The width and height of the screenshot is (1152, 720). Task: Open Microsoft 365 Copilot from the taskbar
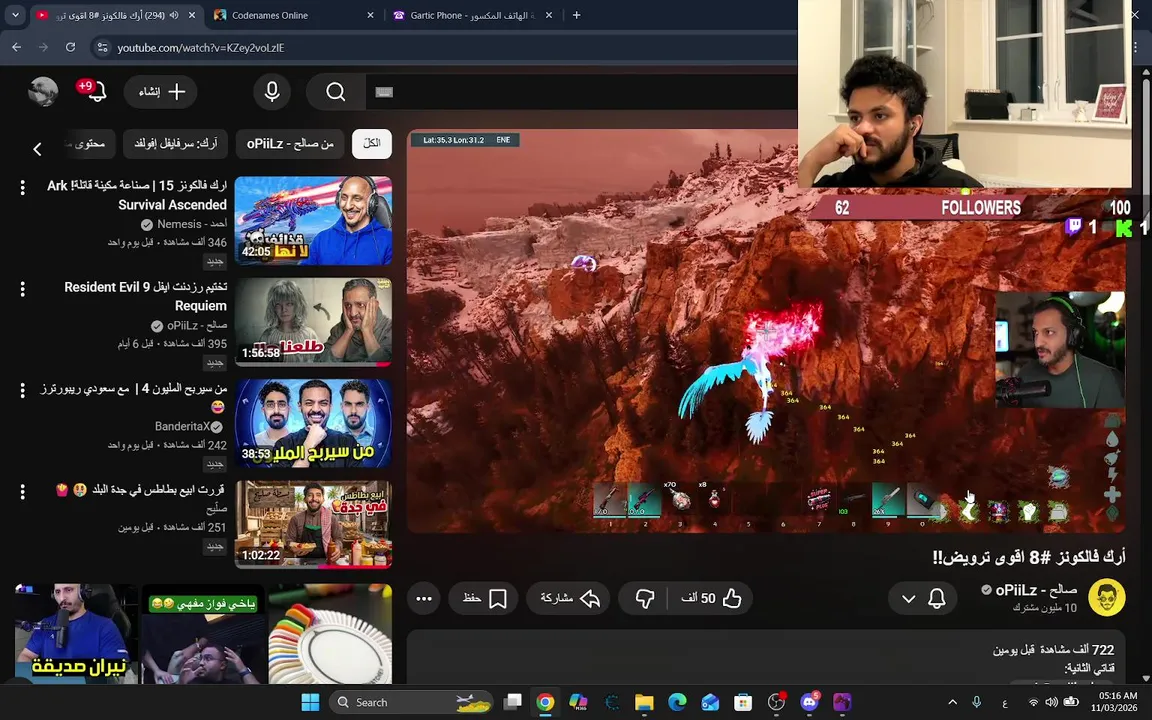(x=578, y=702)
